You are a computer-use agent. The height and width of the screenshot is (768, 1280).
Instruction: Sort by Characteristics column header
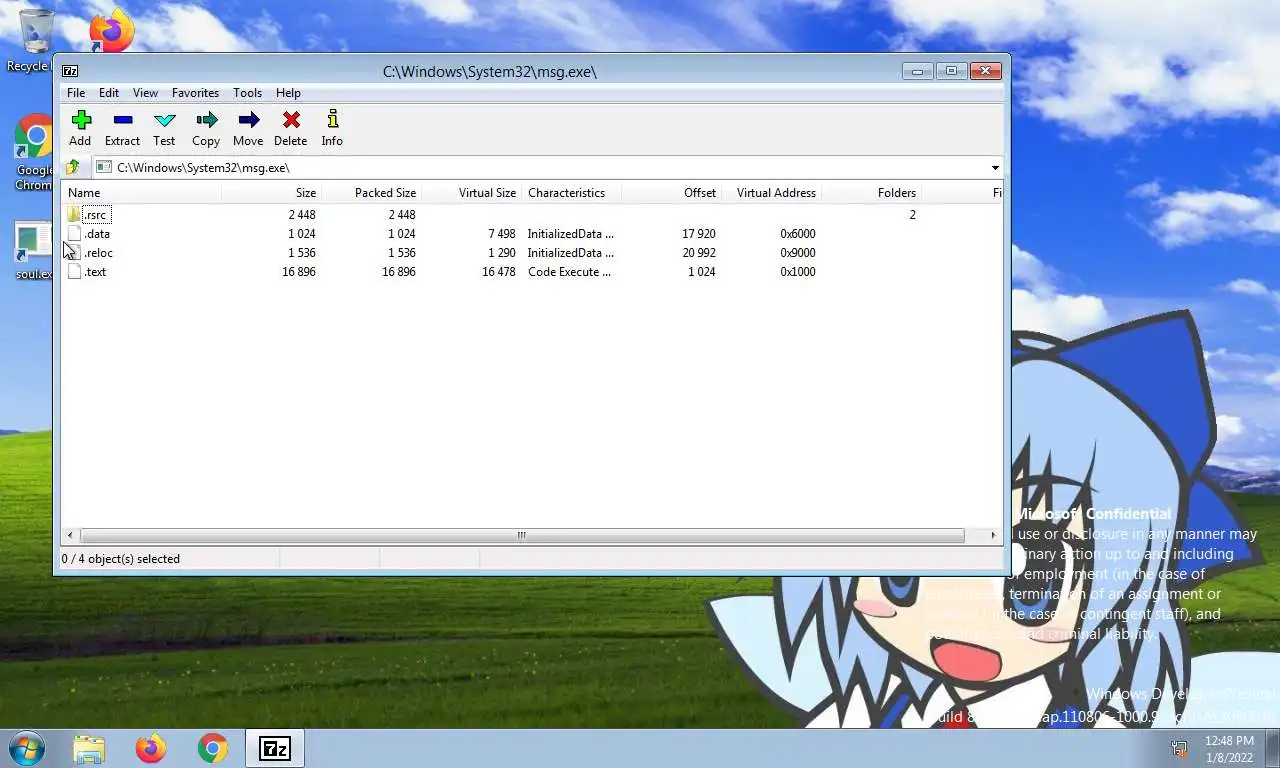571,193
